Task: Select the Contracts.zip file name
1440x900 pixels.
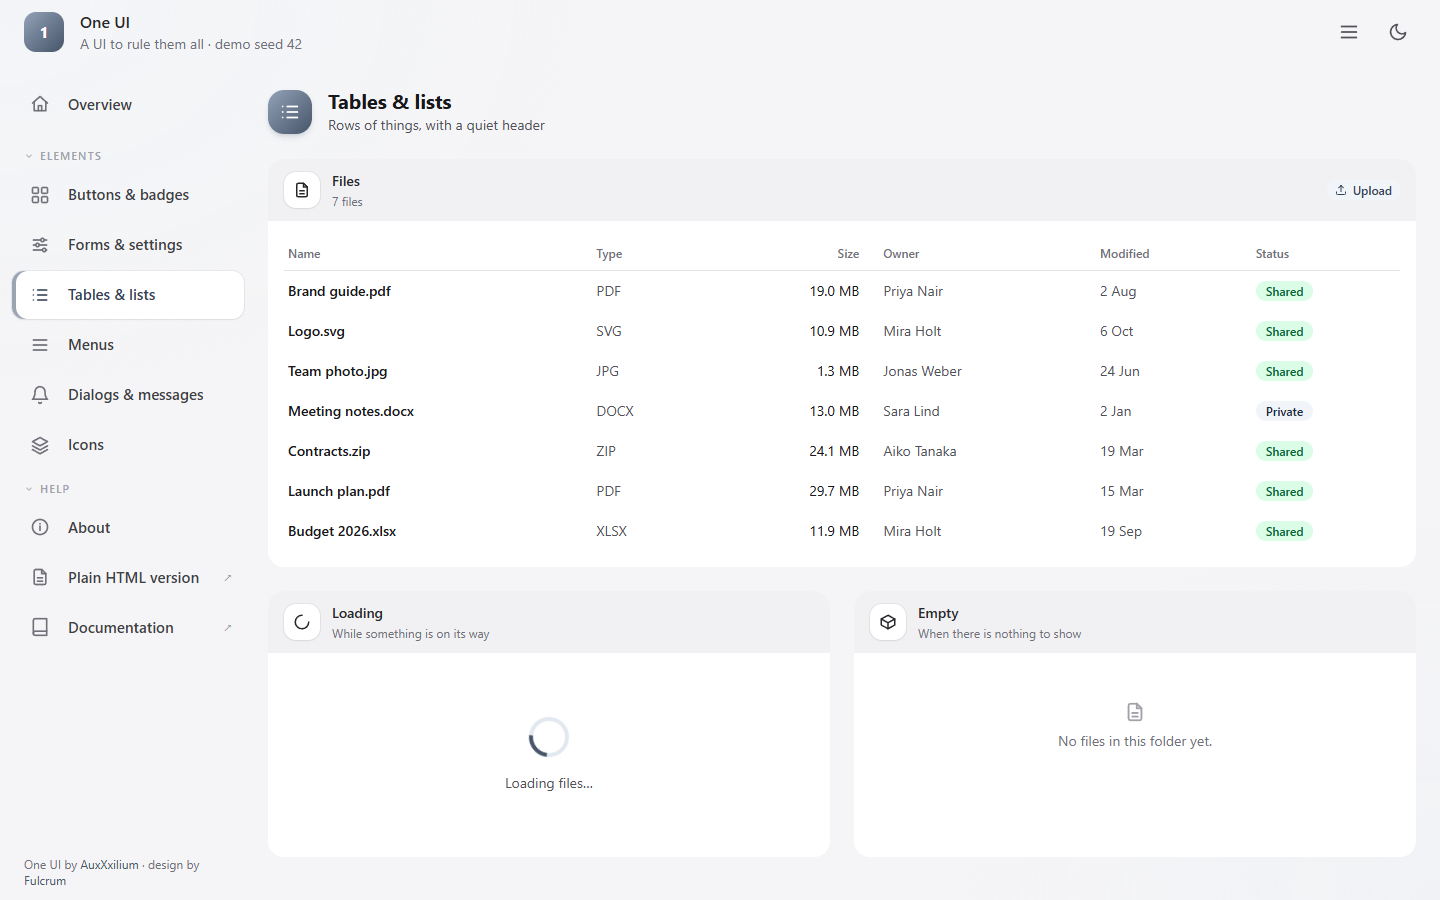Action: coord(329,451)
